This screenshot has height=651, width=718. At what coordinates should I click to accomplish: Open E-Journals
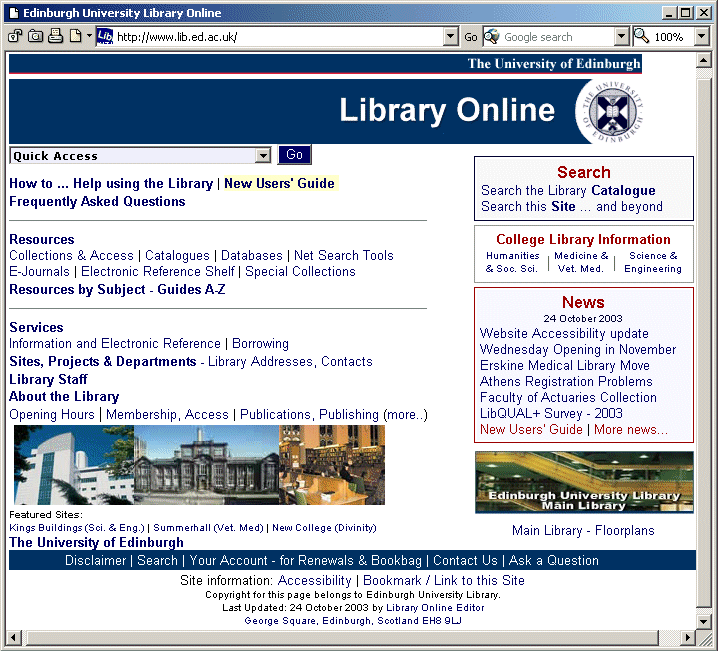click(x=39, y=271)
